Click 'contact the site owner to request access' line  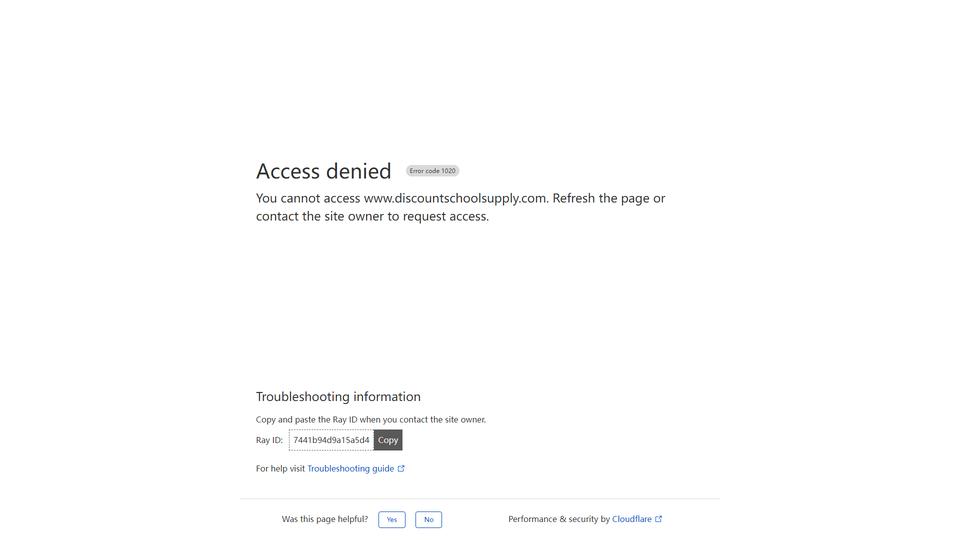pyautogui.click(x=372, y=217)
